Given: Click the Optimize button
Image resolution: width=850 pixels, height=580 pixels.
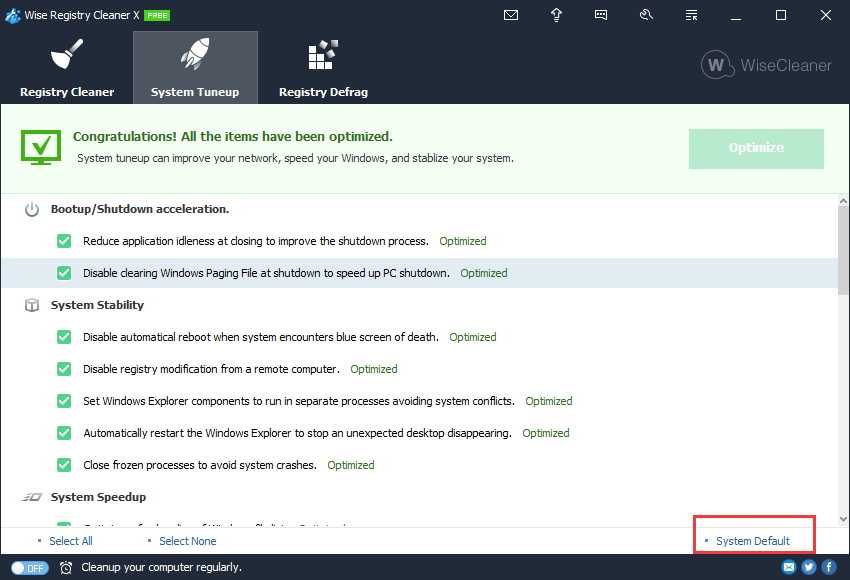Looking at the screenshot, I should tap(756, 149).
